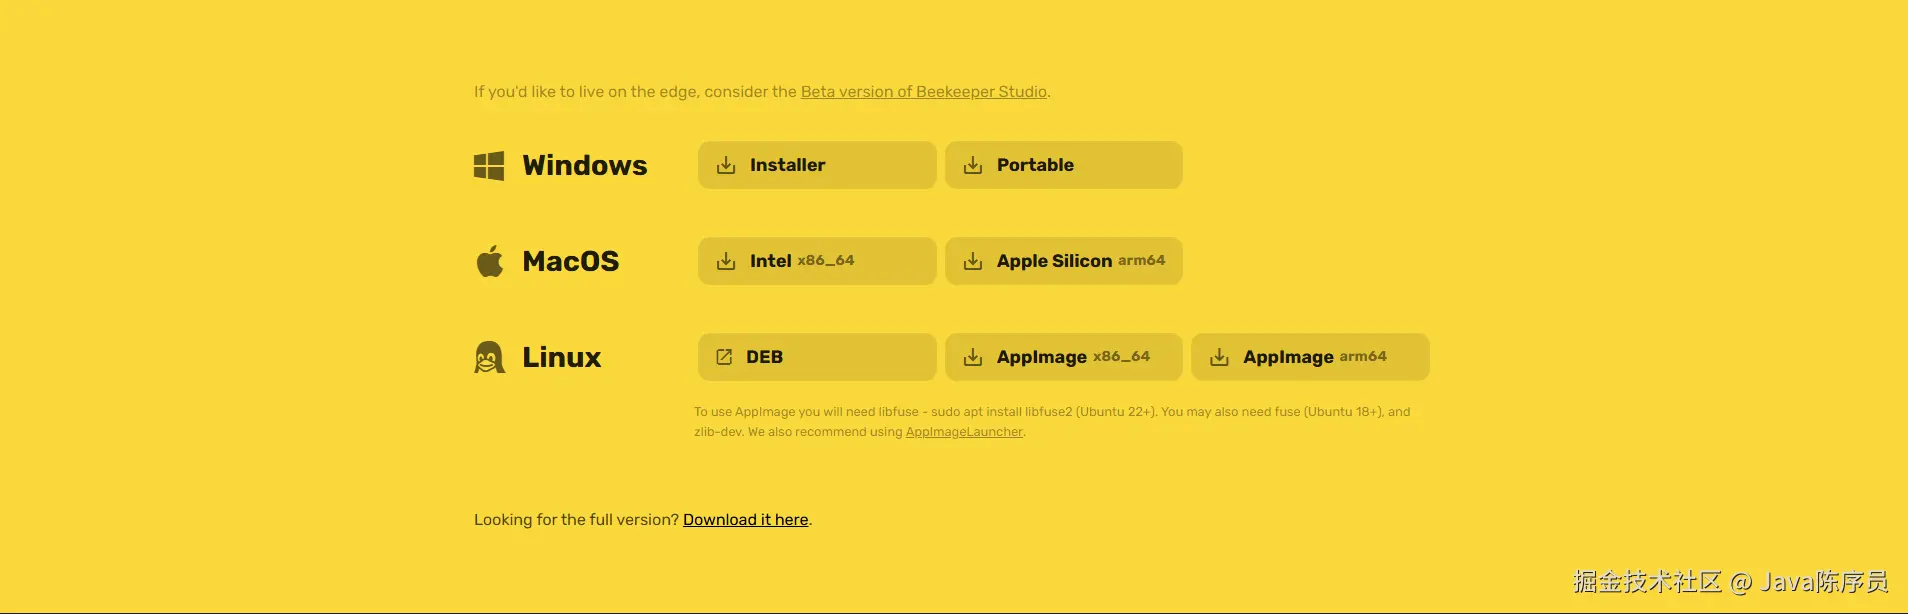Open the Beta version of Beekeeper Studio link
Viewport: 1908px width, 614px height.
[x=923, y=92]
